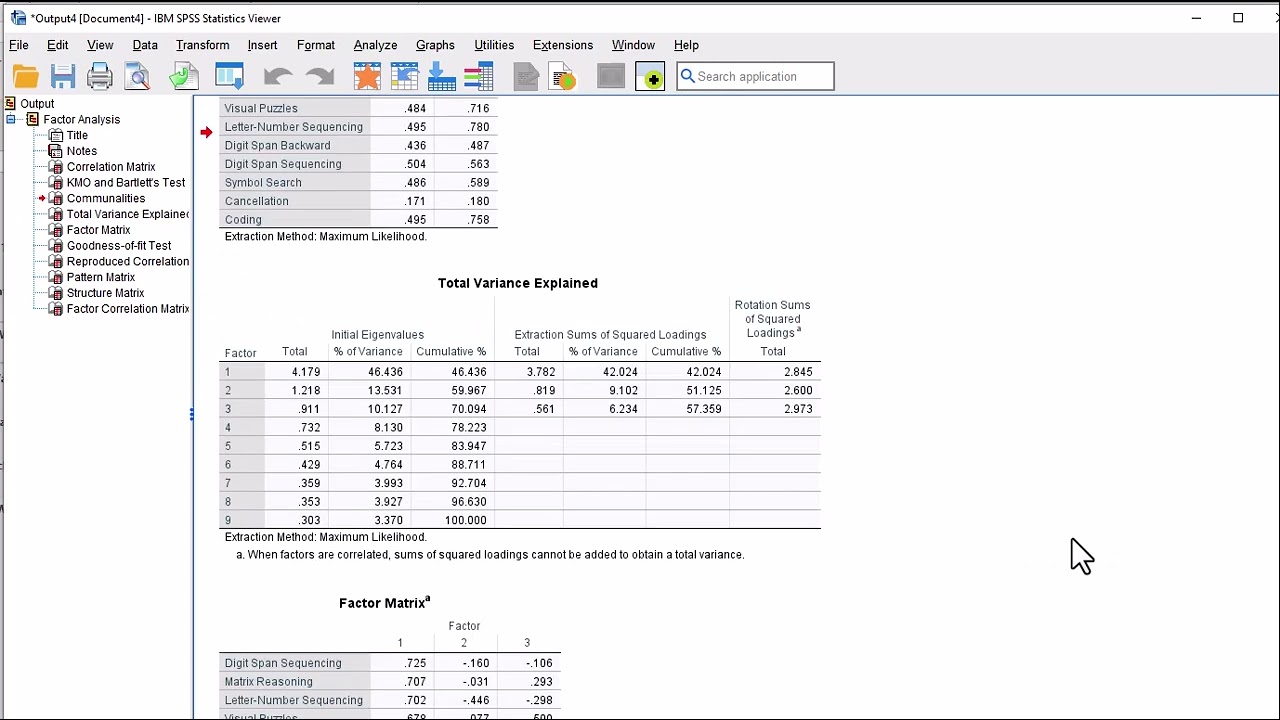
Task: Open the Analyze menu
Action: 375,45
